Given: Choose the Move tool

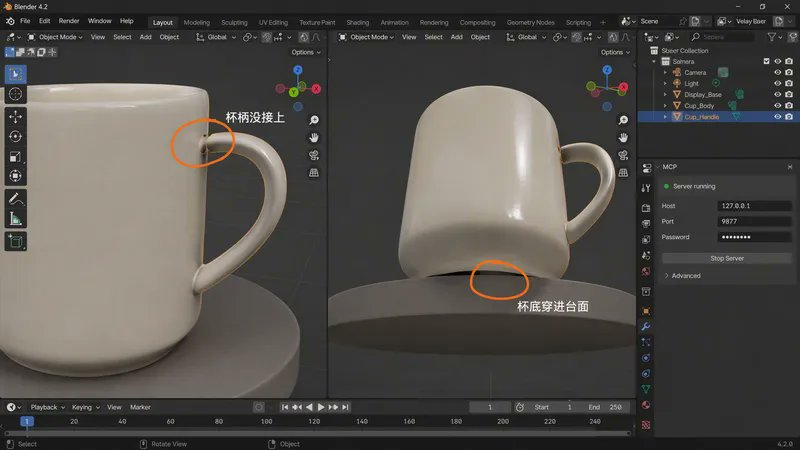Looking at the screenshot, I should 15,116.
